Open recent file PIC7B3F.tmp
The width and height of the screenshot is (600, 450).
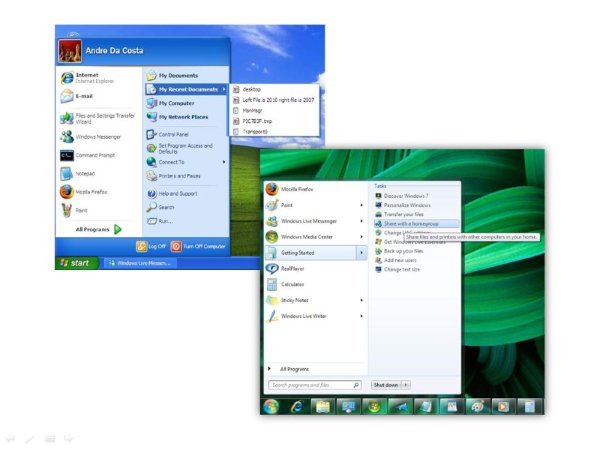click(x=253, y=121)
